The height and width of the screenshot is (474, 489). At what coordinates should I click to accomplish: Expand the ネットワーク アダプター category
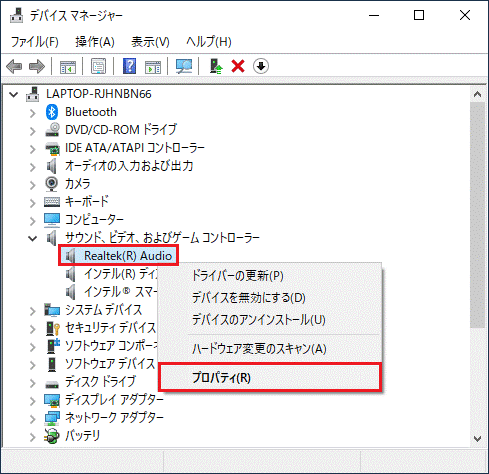pos(32,419)
